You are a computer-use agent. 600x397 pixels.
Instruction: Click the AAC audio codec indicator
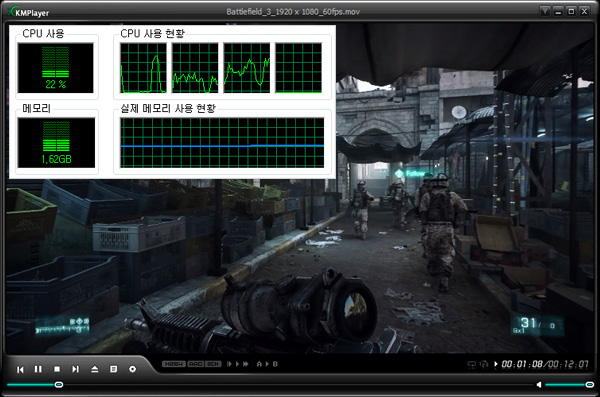pos(196,364)
